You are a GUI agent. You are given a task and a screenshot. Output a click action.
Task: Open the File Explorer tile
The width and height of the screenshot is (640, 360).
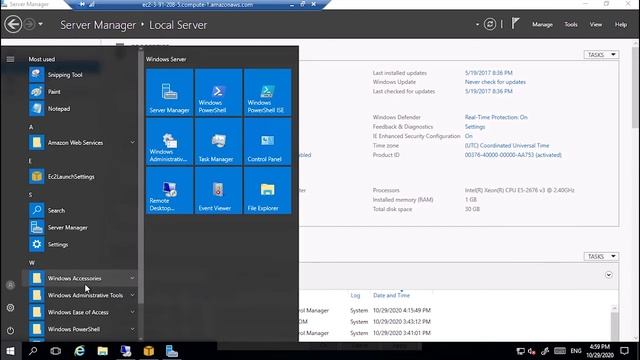[267, 191]
